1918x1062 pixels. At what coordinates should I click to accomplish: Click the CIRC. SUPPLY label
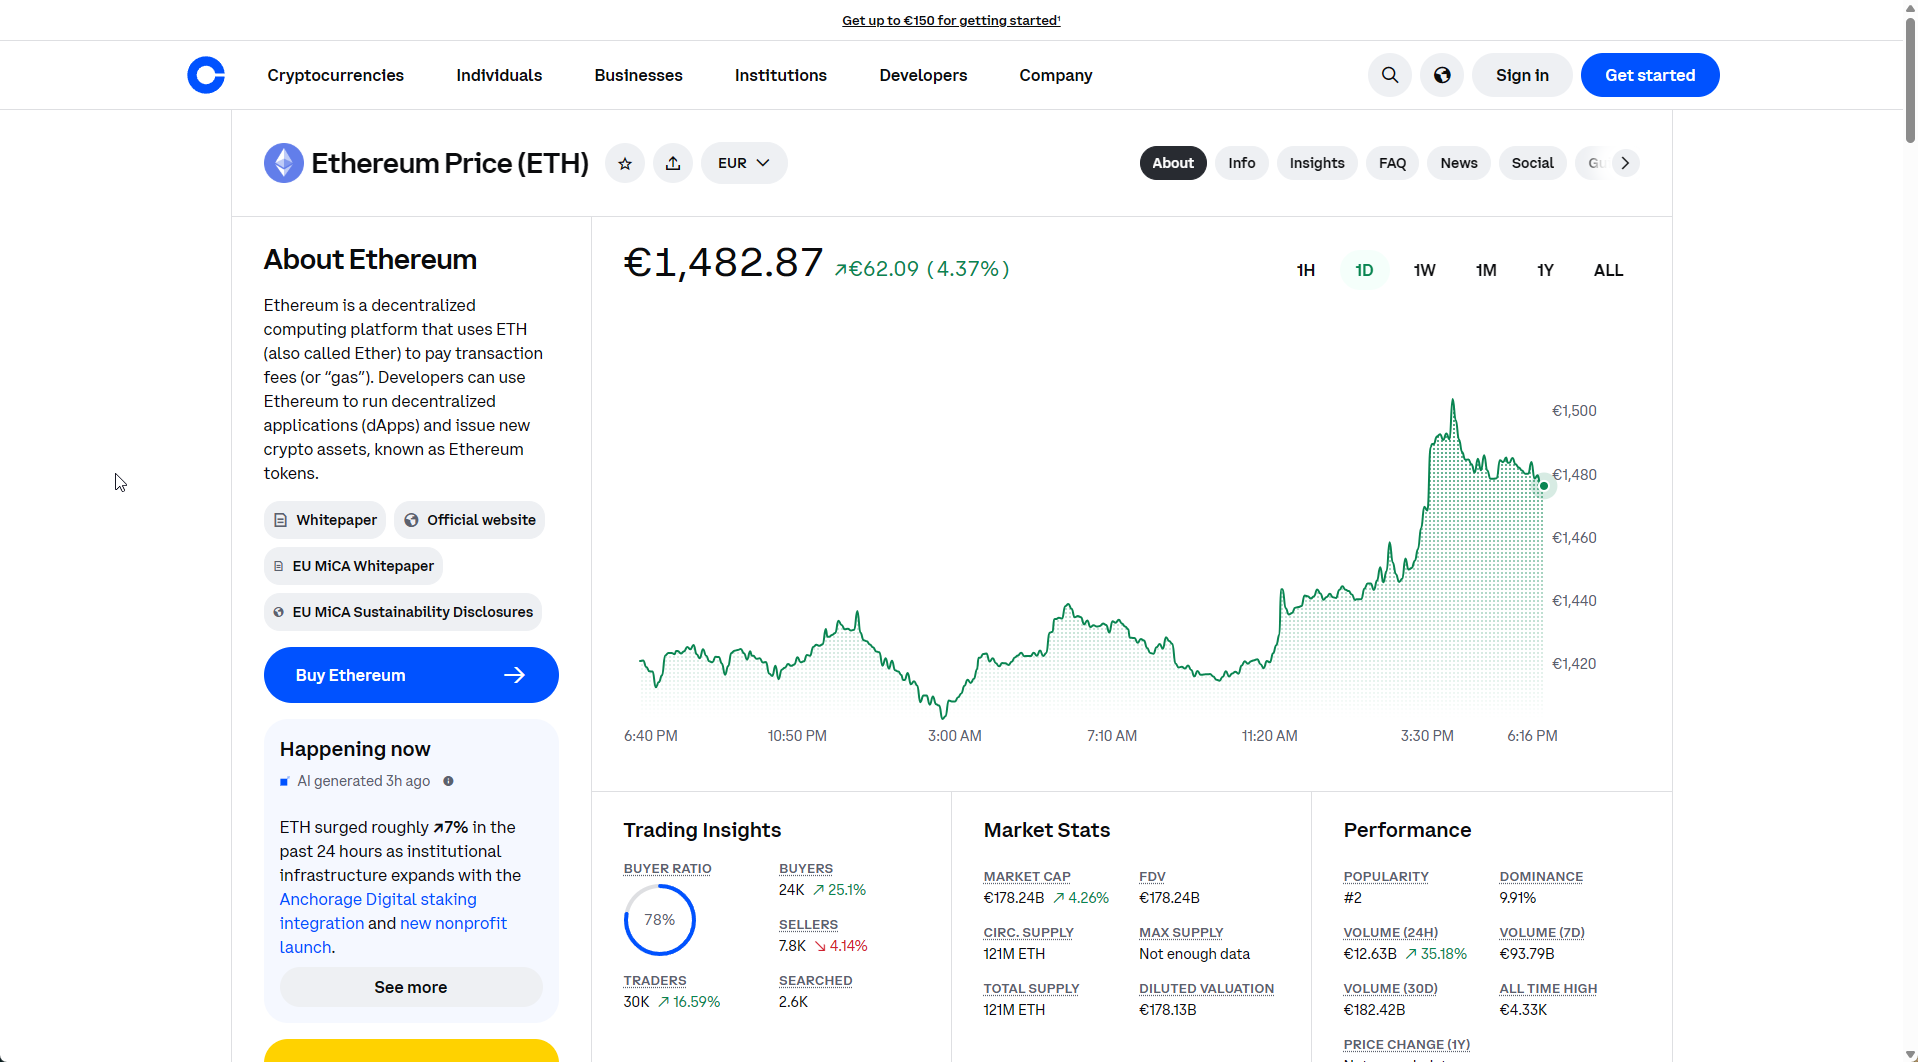point(1028,933)
